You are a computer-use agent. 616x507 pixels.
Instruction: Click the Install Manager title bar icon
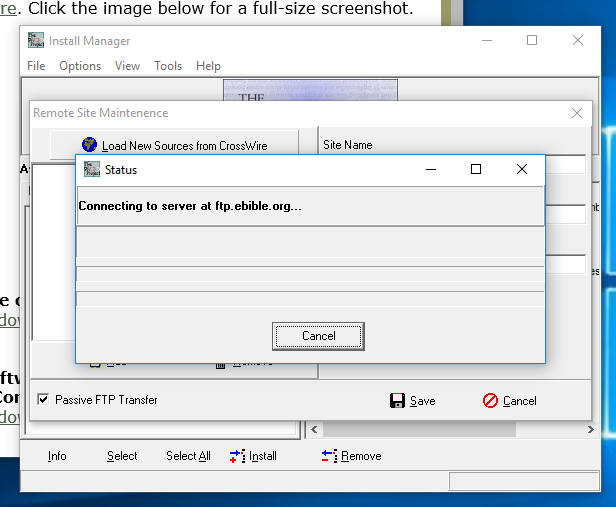(36, 41)
